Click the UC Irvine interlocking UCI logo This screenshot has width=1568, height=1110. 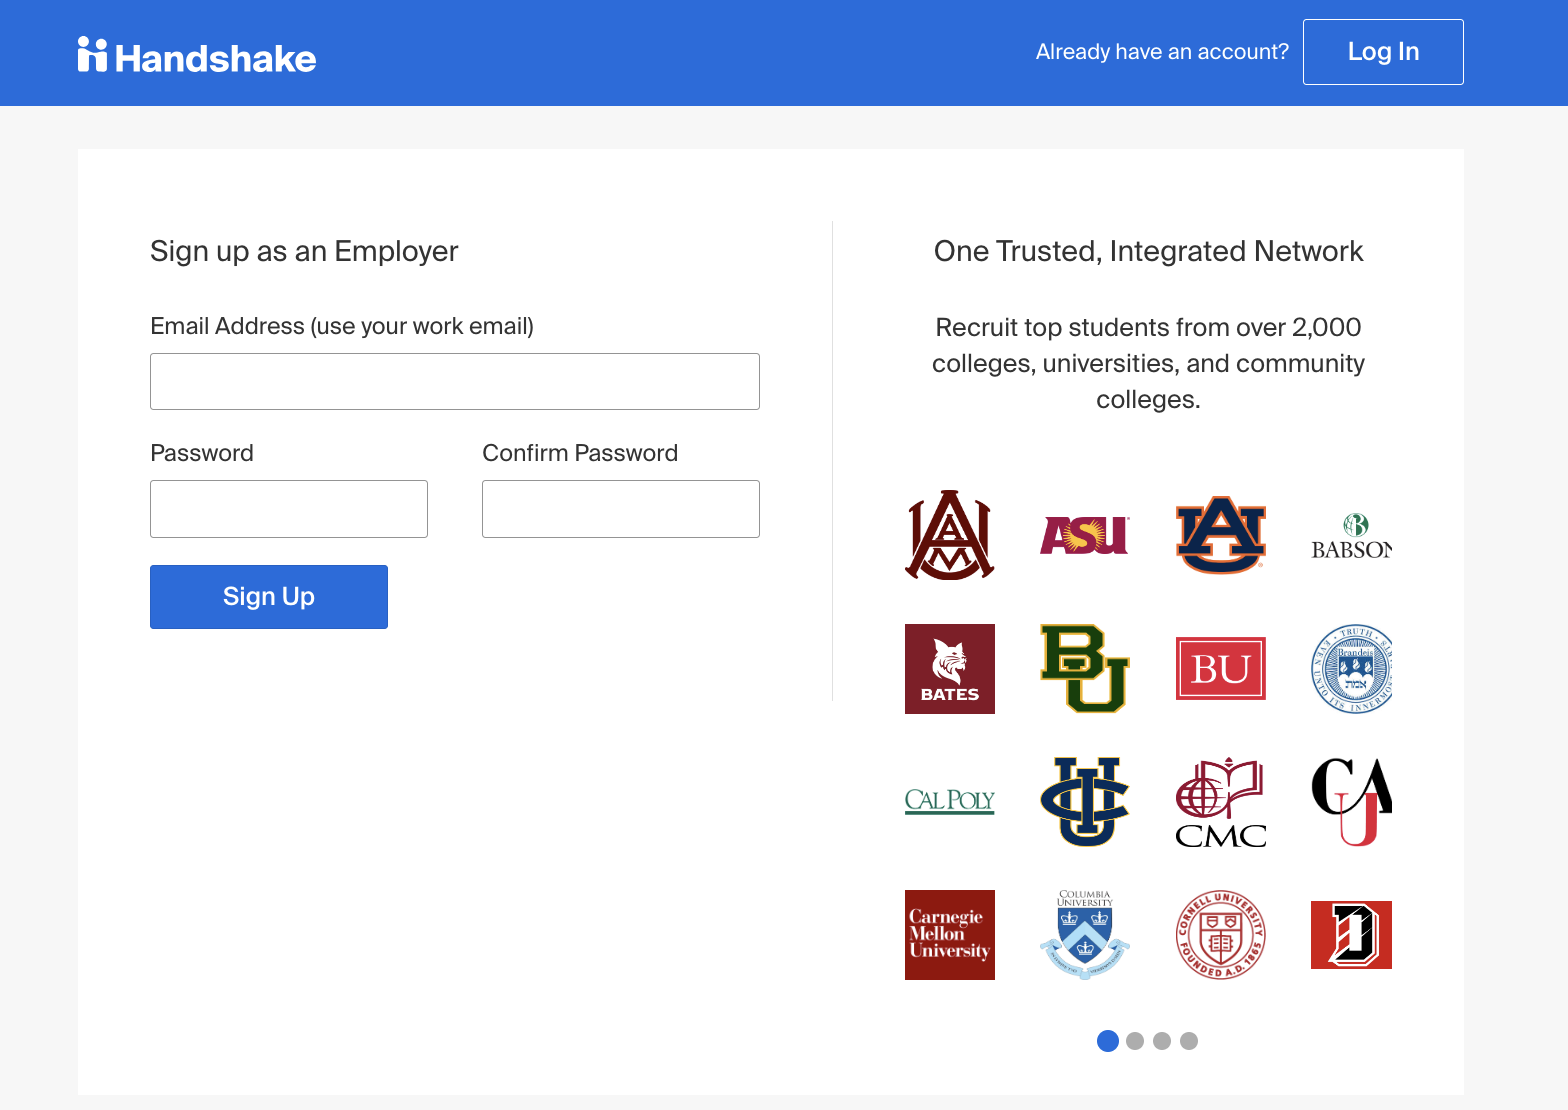[x=1084, y=801]
